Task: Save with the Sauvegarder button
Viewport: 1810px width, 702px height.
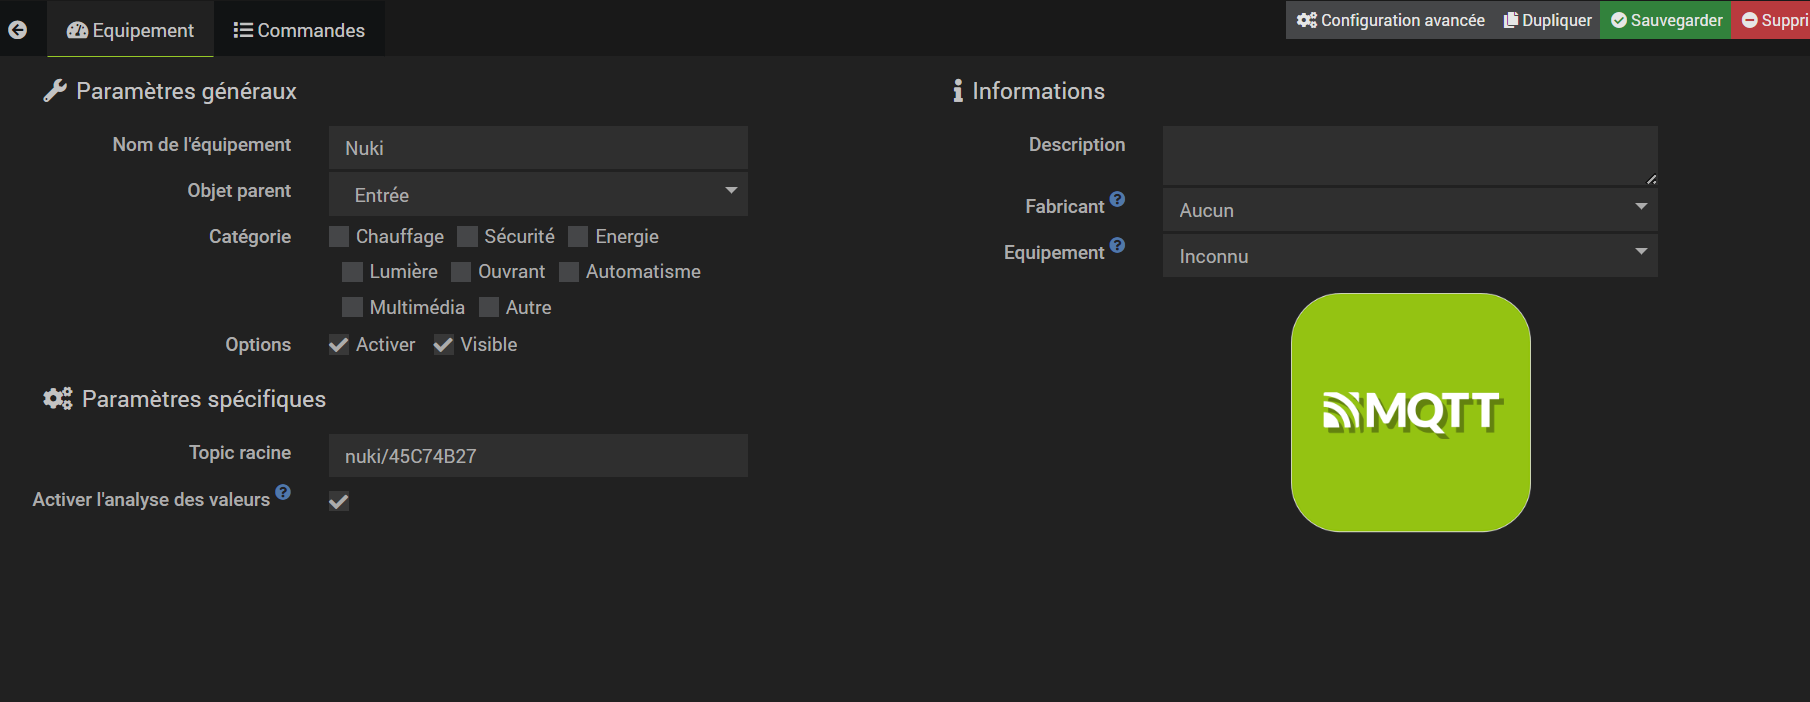Action: pyautogui.click(x=1666, y=20)
